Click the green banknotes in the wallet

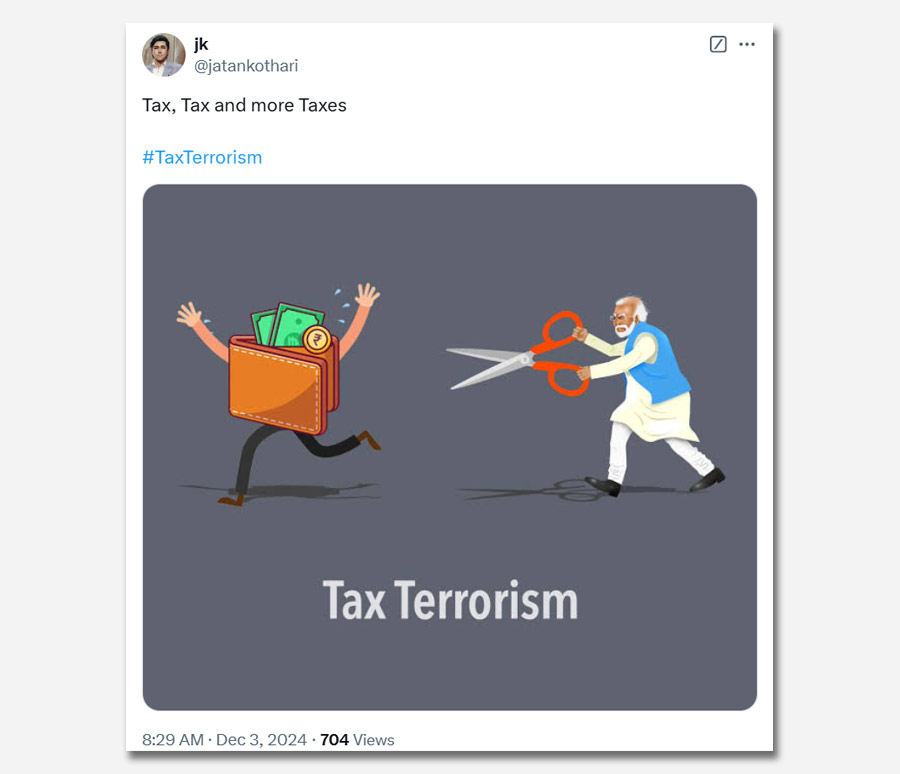click(x=287, y=326)
